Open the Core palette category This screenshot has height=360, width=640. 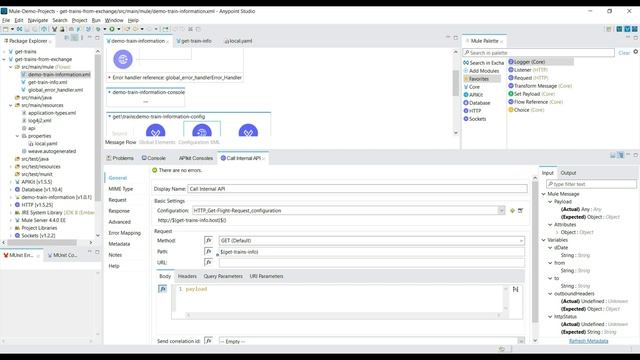pyautogui.click(x=472, y=87)
